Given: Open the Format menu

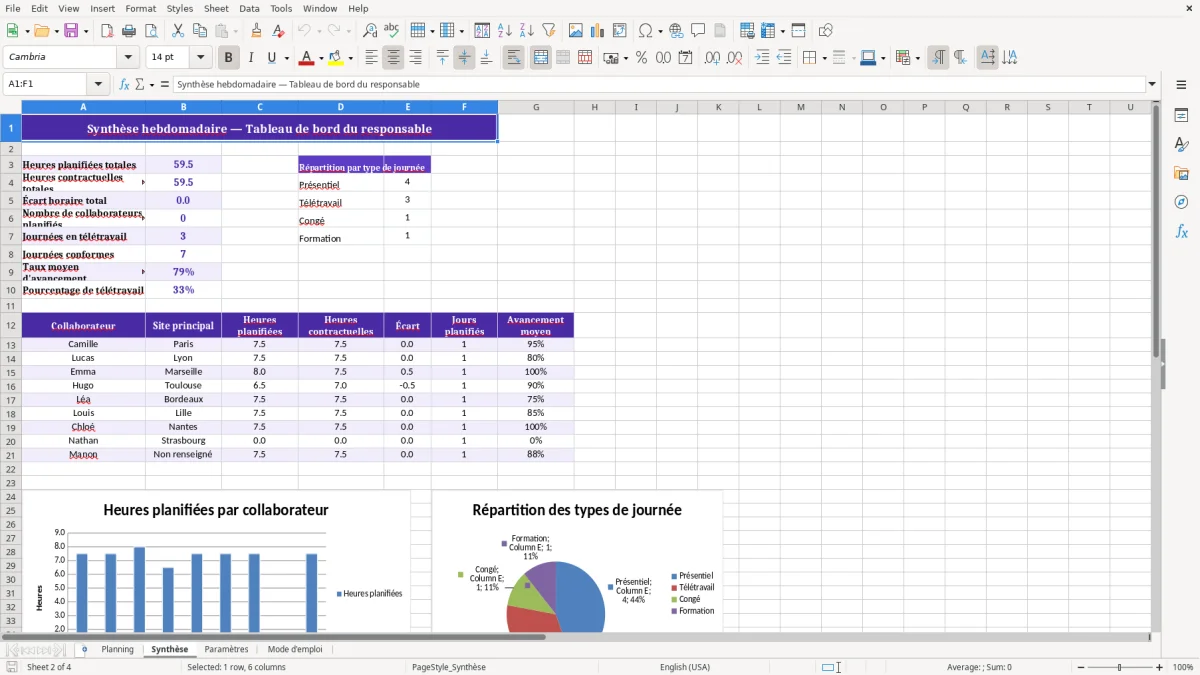Looking at the screenshot, I should 140,8.
